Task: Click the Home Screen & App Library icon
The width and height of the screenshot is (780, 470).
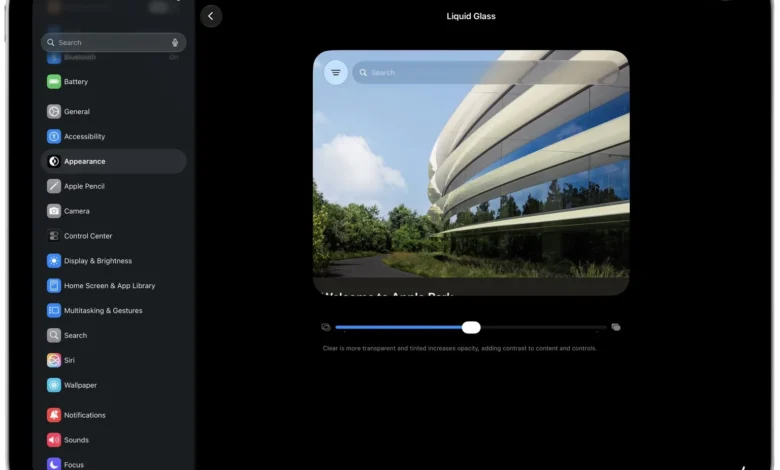Action: tap(54, 285)
